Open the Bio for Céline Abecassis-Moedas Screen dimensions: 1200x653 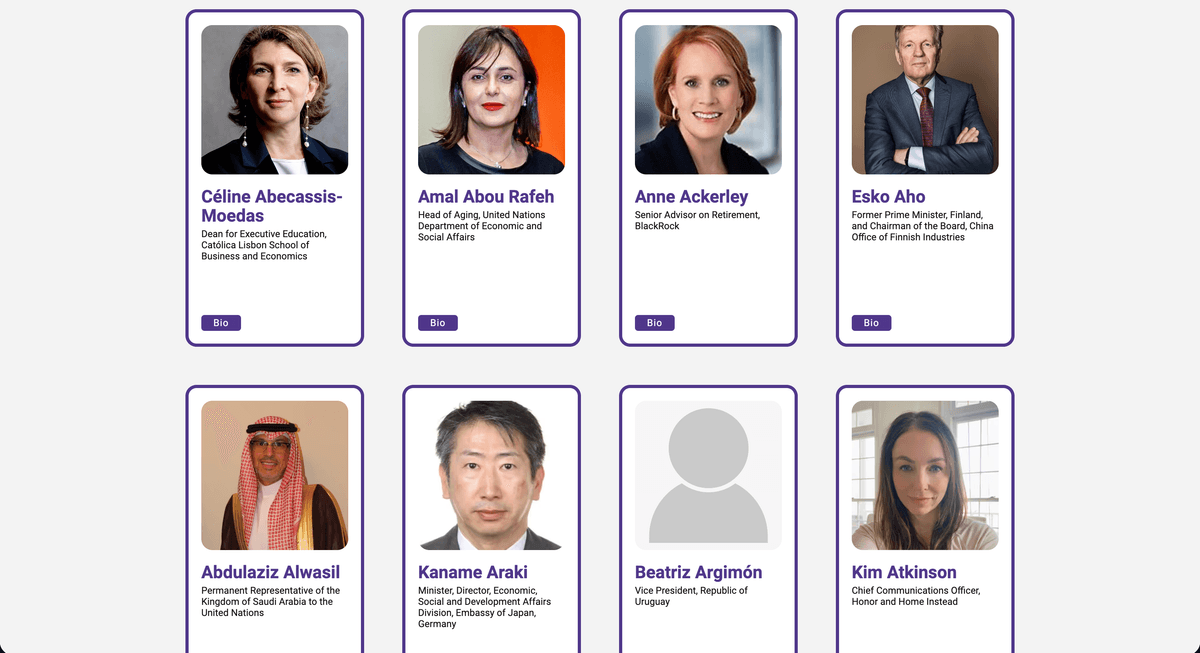pyautogui.click(x=220, y=322)
